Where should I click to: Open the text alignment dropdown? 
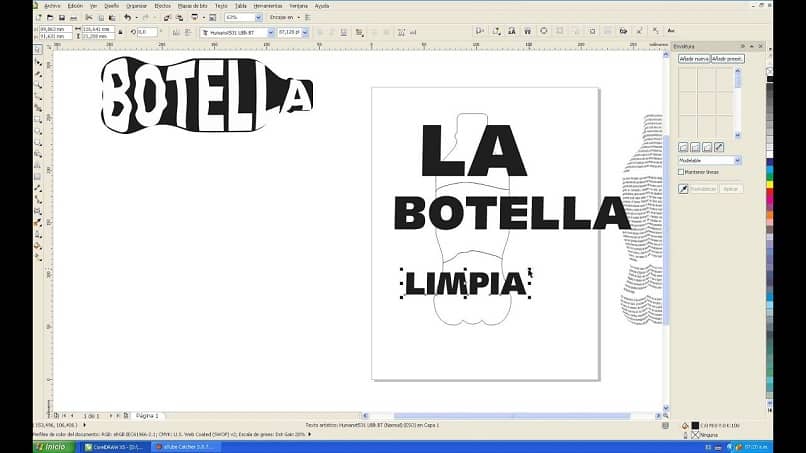(x=359, y=32)
